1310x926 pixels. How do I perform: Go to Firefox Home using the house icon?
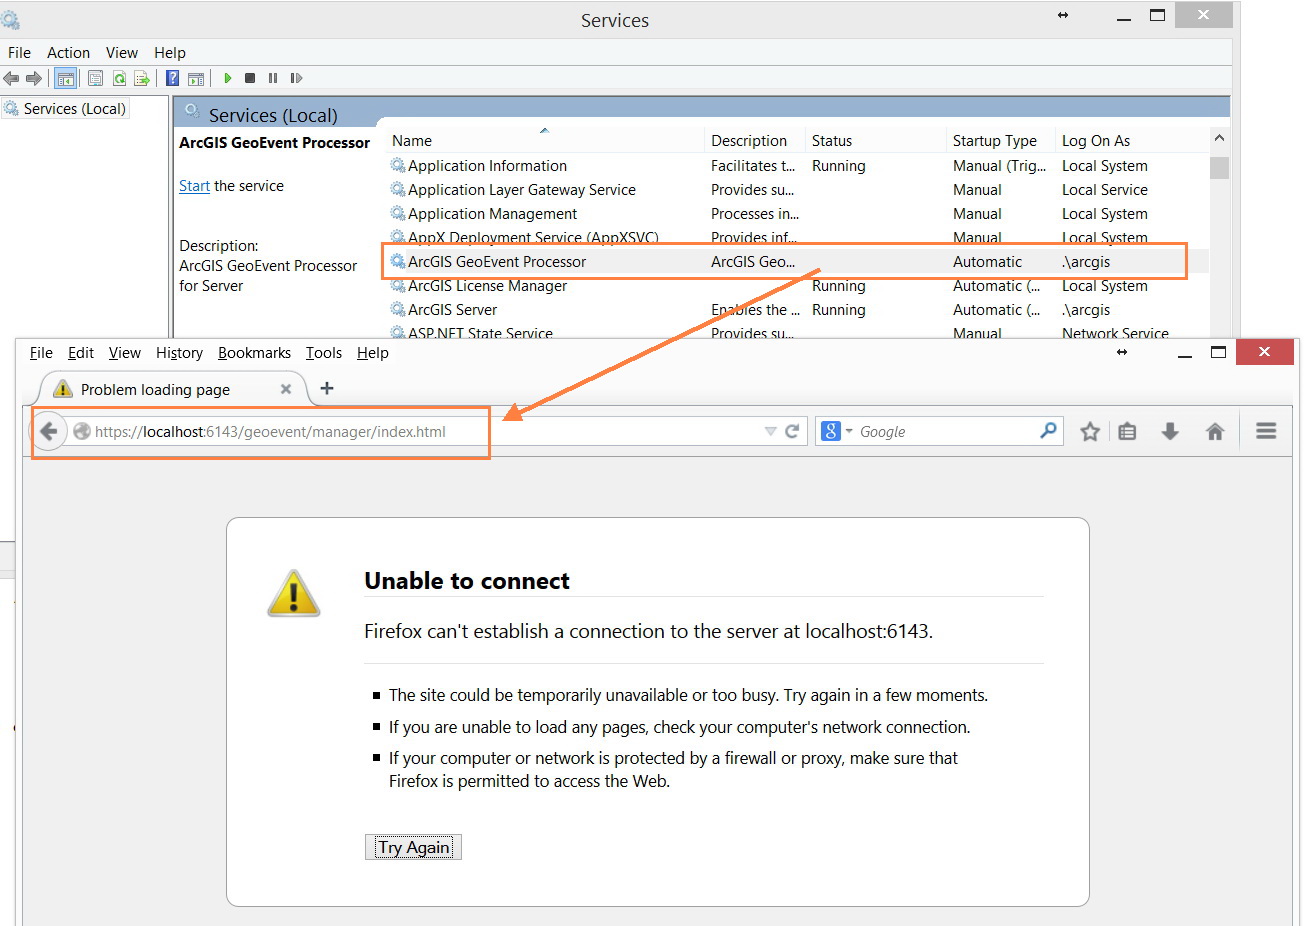tap(1215, 431)
